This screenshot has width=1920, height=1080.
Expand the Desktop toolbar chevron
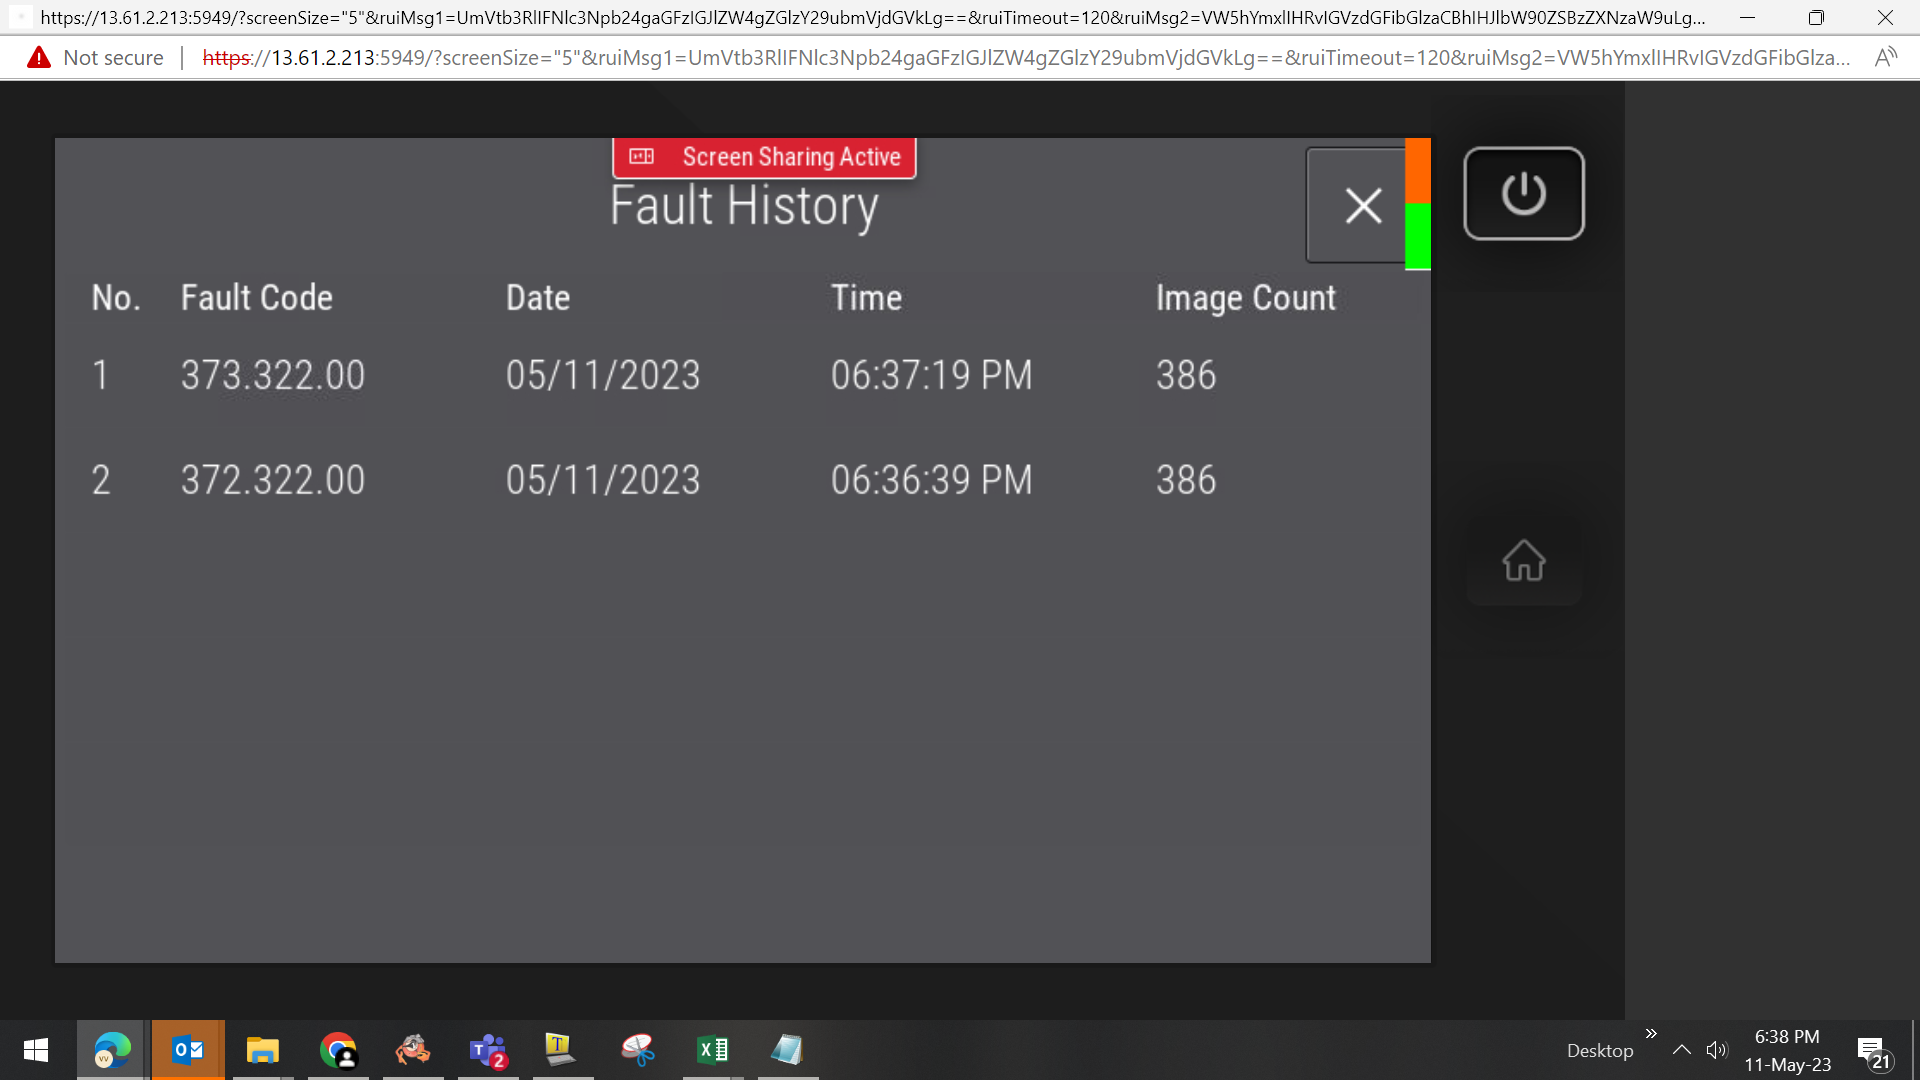point(1651,1034)
